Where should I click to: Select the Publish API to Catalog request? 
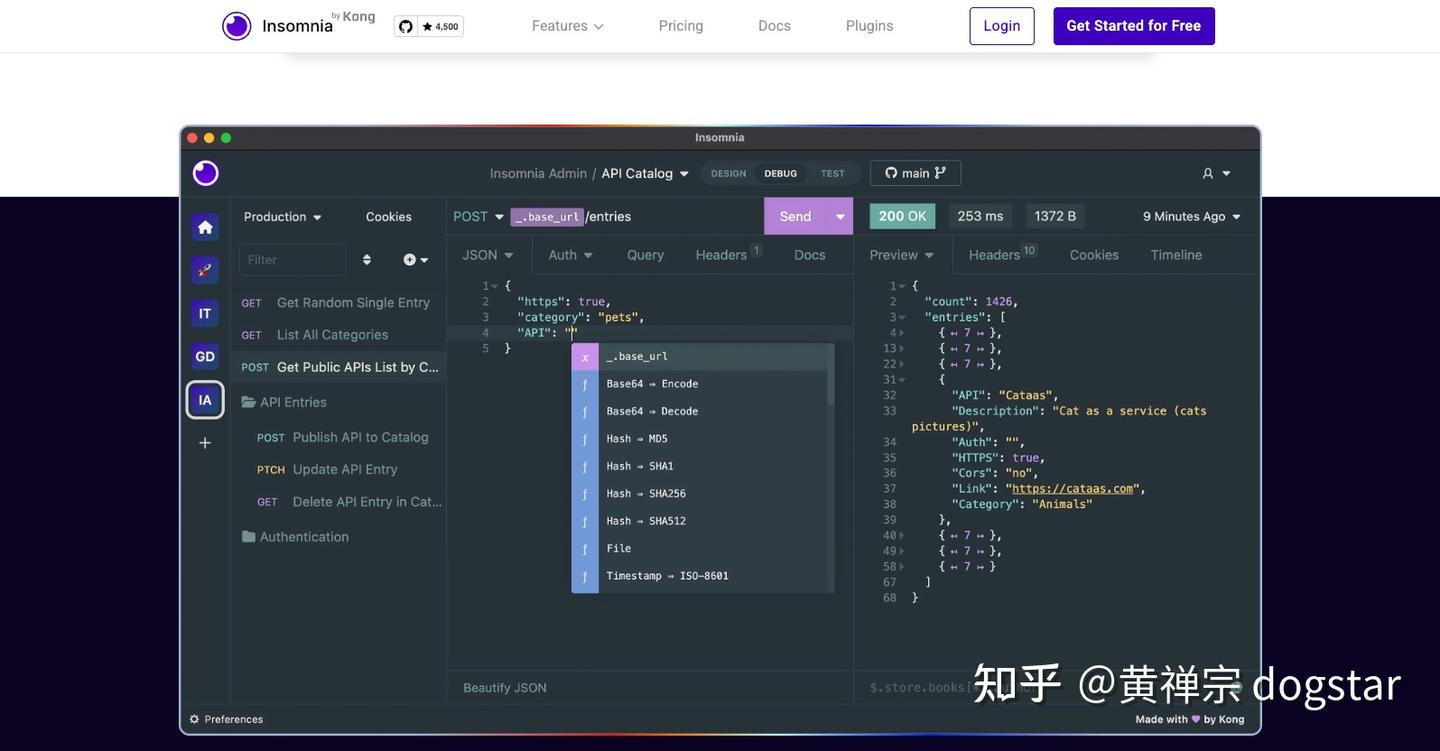[x=338, y=437]
